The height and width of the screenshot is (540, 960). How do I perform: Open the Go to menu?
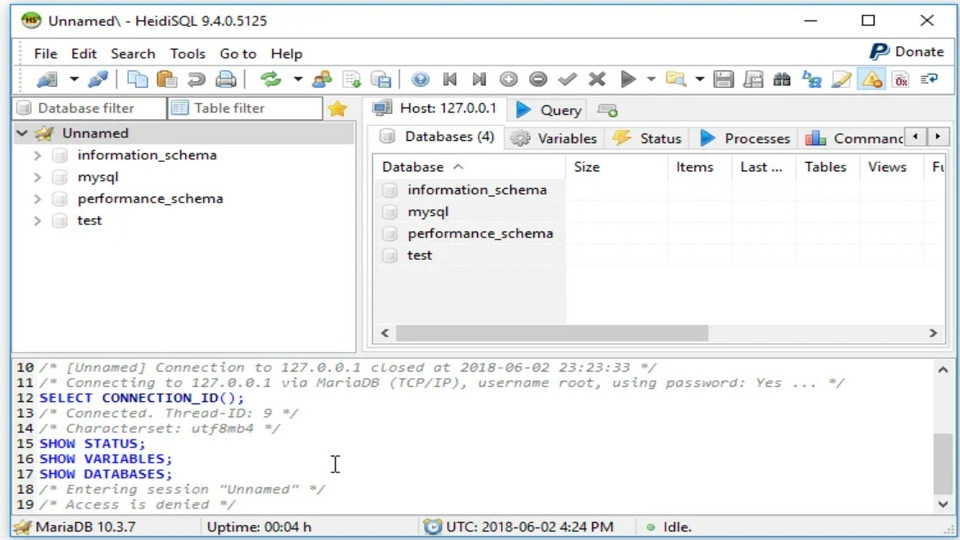[x=238, y=54]
